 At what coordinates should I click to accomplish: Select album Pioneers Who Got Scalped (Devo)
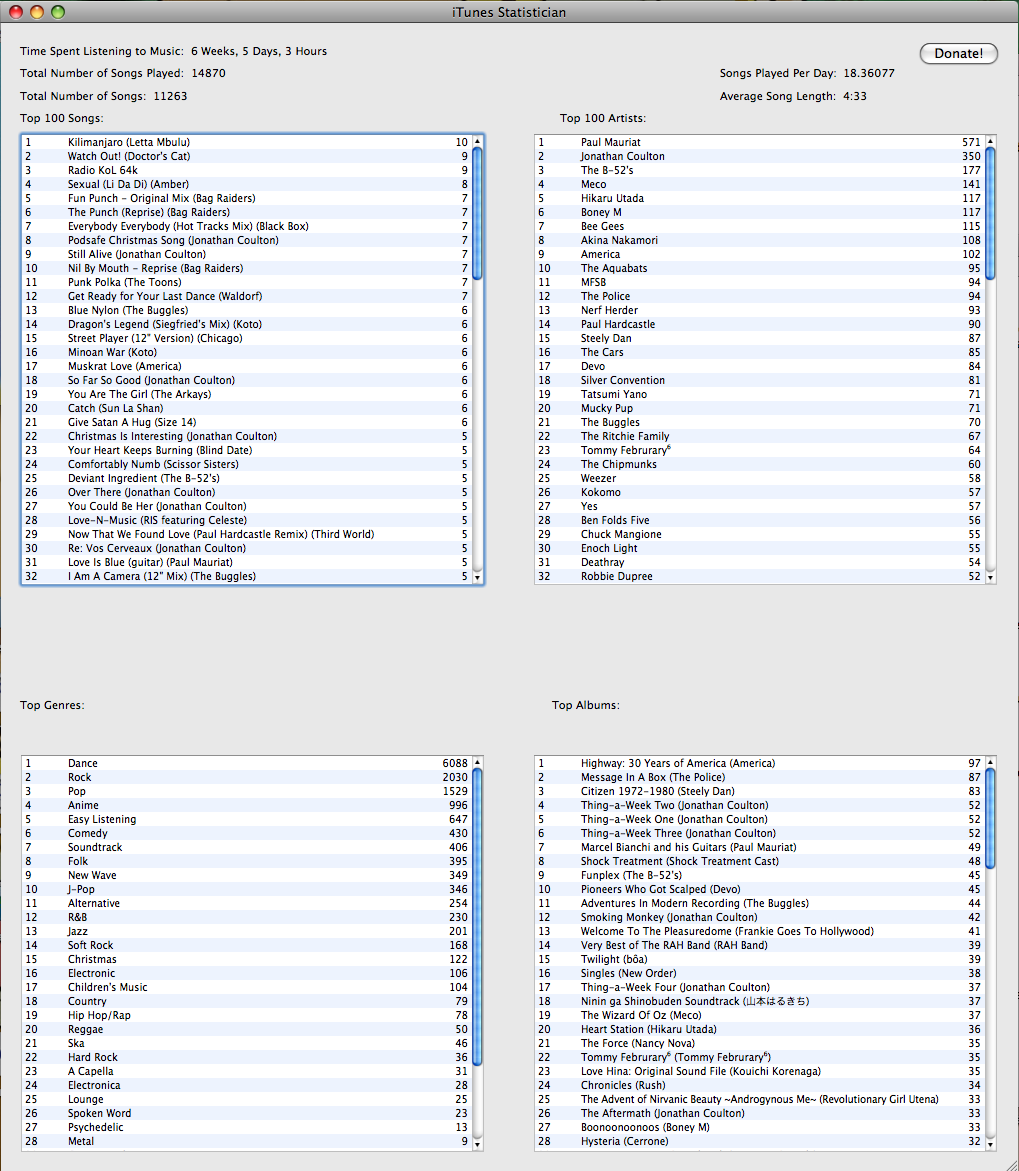[760, 889]
